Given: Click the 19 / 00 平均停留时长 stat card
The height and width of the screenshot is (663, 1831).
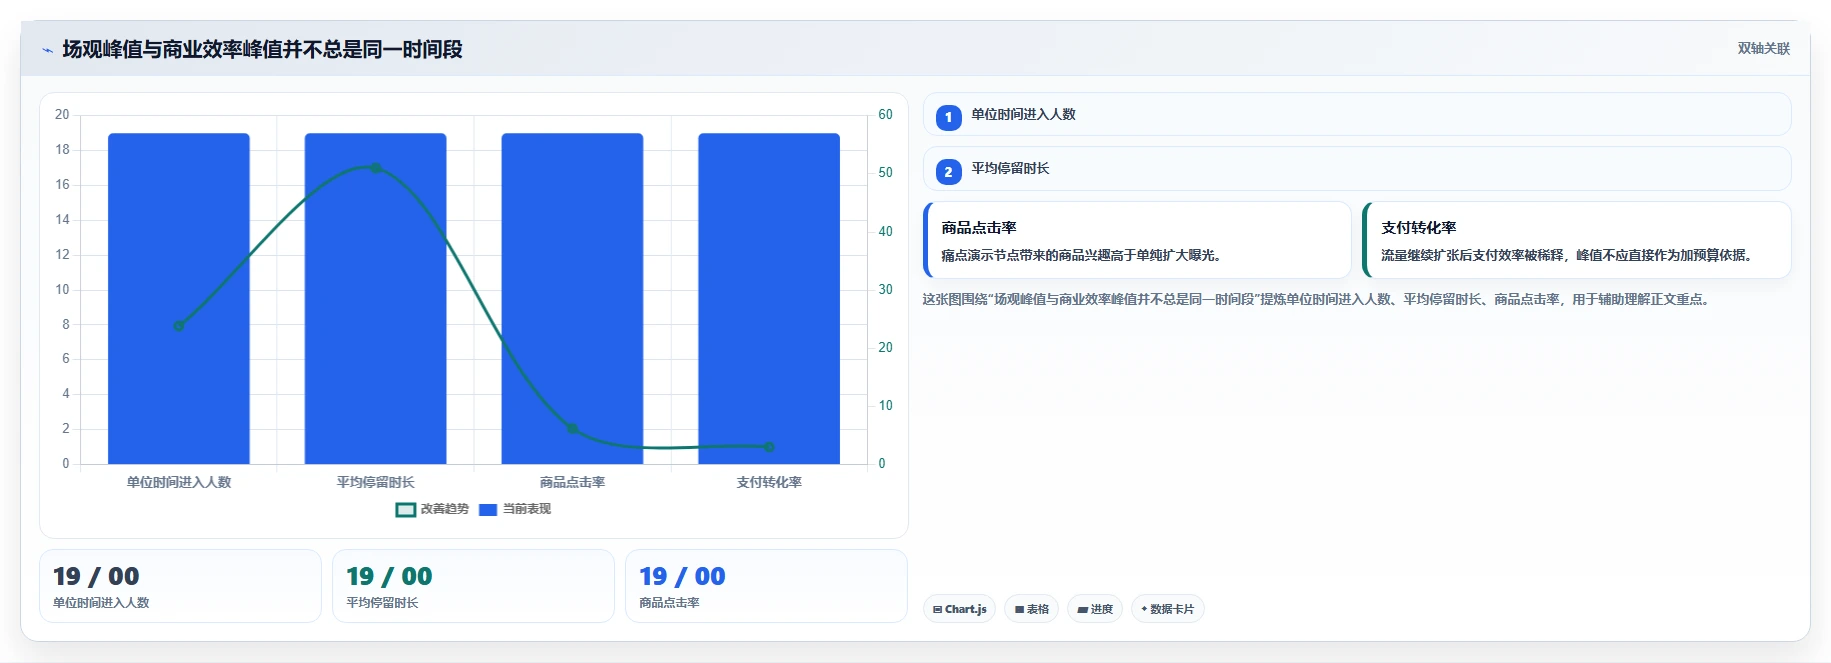Looking at the screenshot, I should point(473,586).
